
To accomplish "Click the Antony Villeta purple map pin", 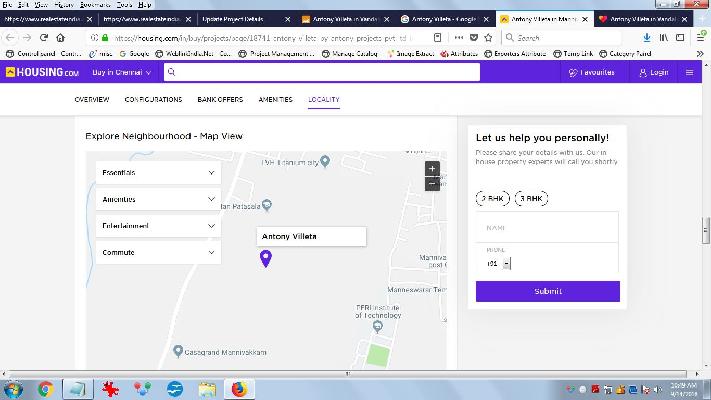I will click(x=266, y=259).
